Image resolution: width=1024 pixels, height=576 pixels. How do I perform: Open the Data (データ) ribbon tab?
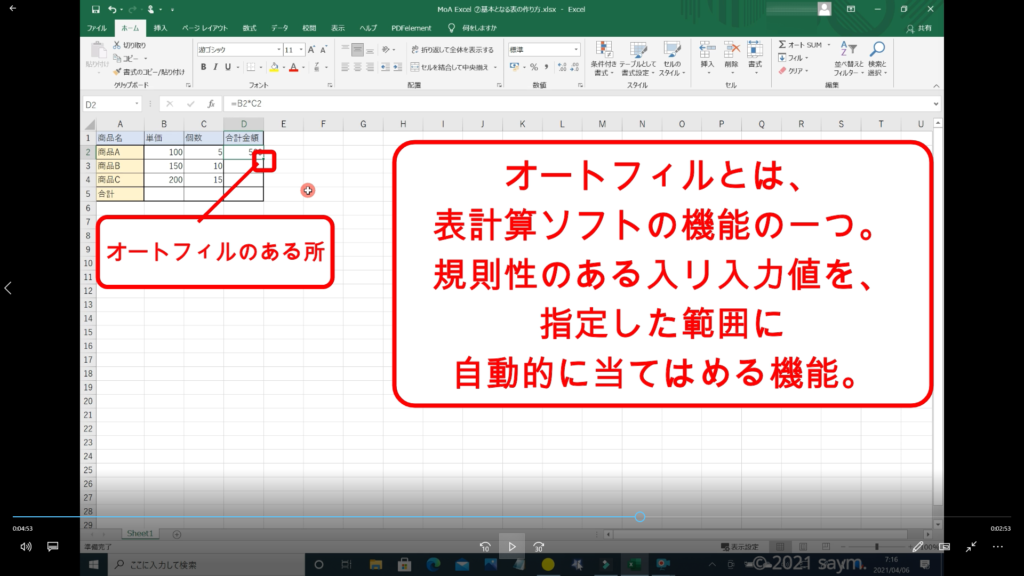[x=279, y=28]
